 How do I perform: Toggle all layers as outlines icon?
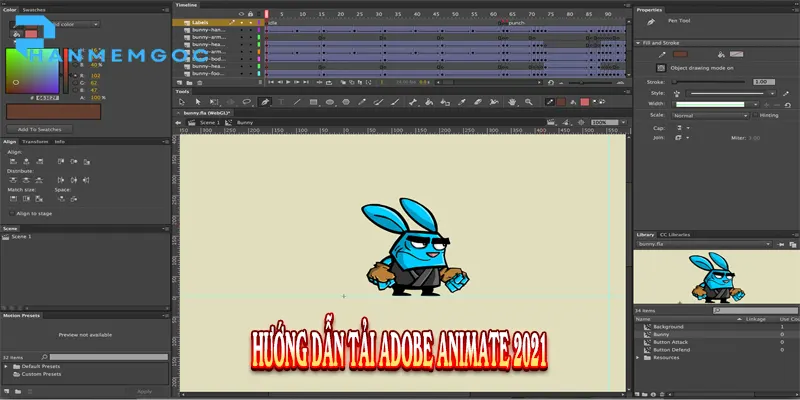259,14
